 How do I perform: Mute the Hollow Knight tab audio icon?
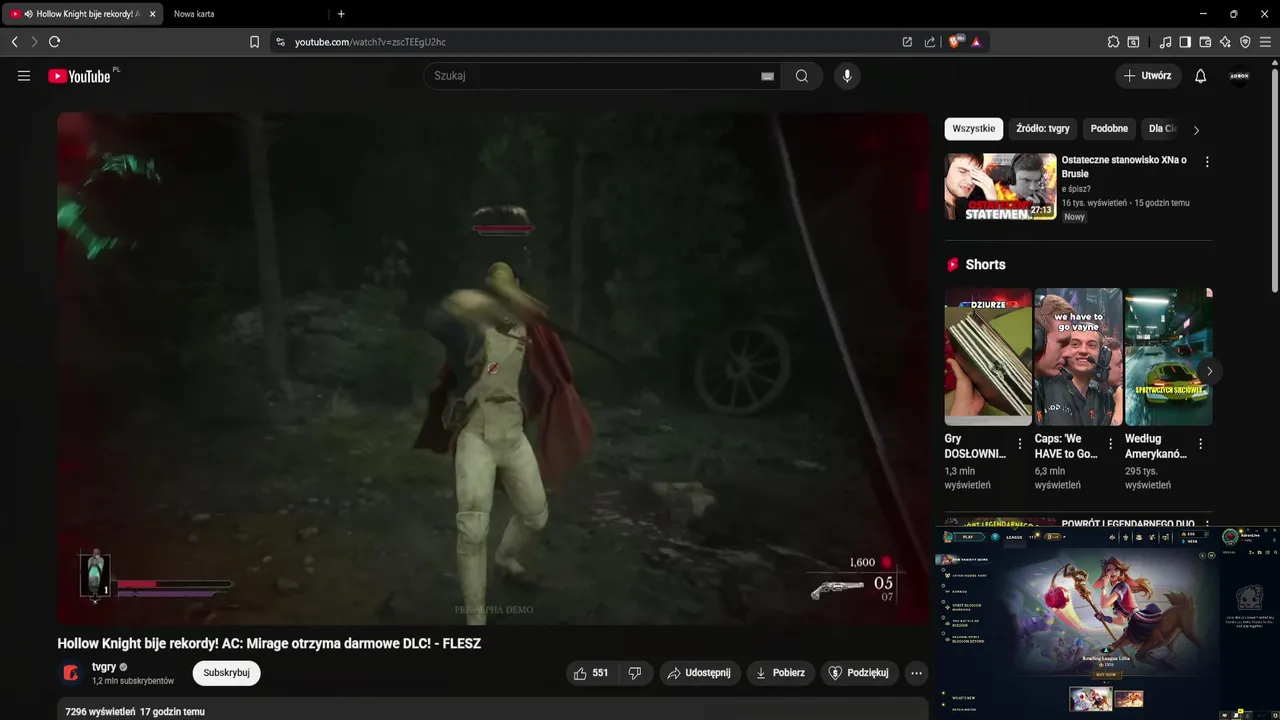pyautogui.click(x=28, y=14)
